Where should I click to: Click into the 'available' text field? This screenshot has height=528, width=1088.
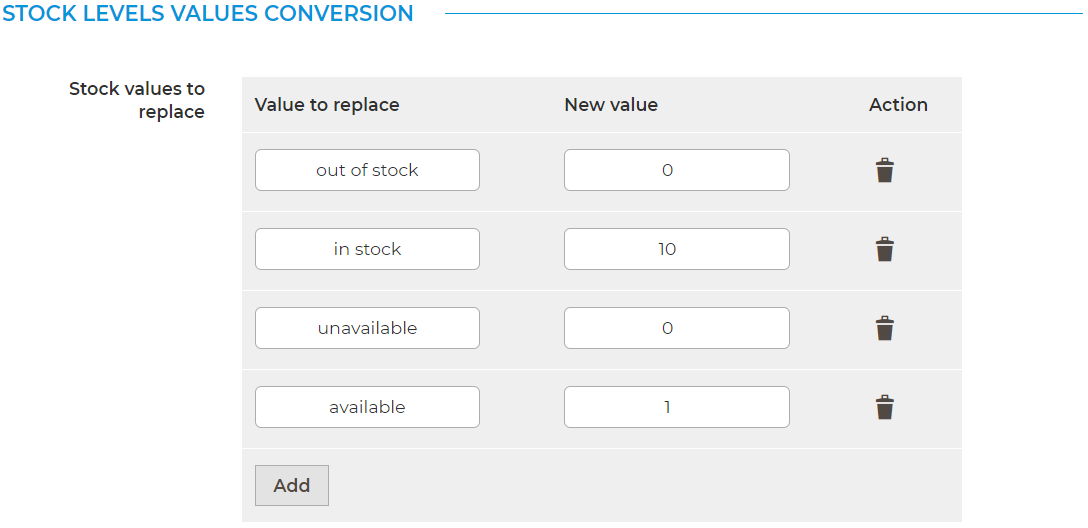point(367,407)
